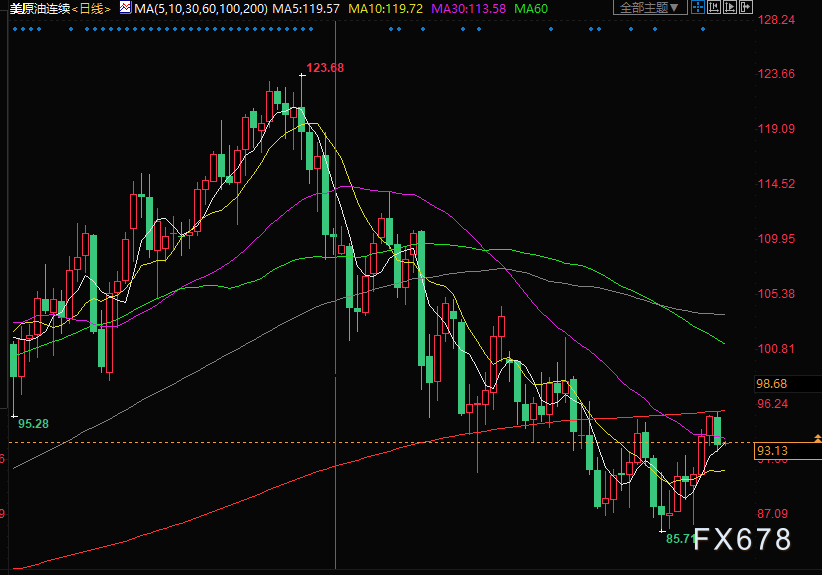Click the 日线 daily period label
The height and width of the screenshot is (575, 822).
[x=91, y=9]
